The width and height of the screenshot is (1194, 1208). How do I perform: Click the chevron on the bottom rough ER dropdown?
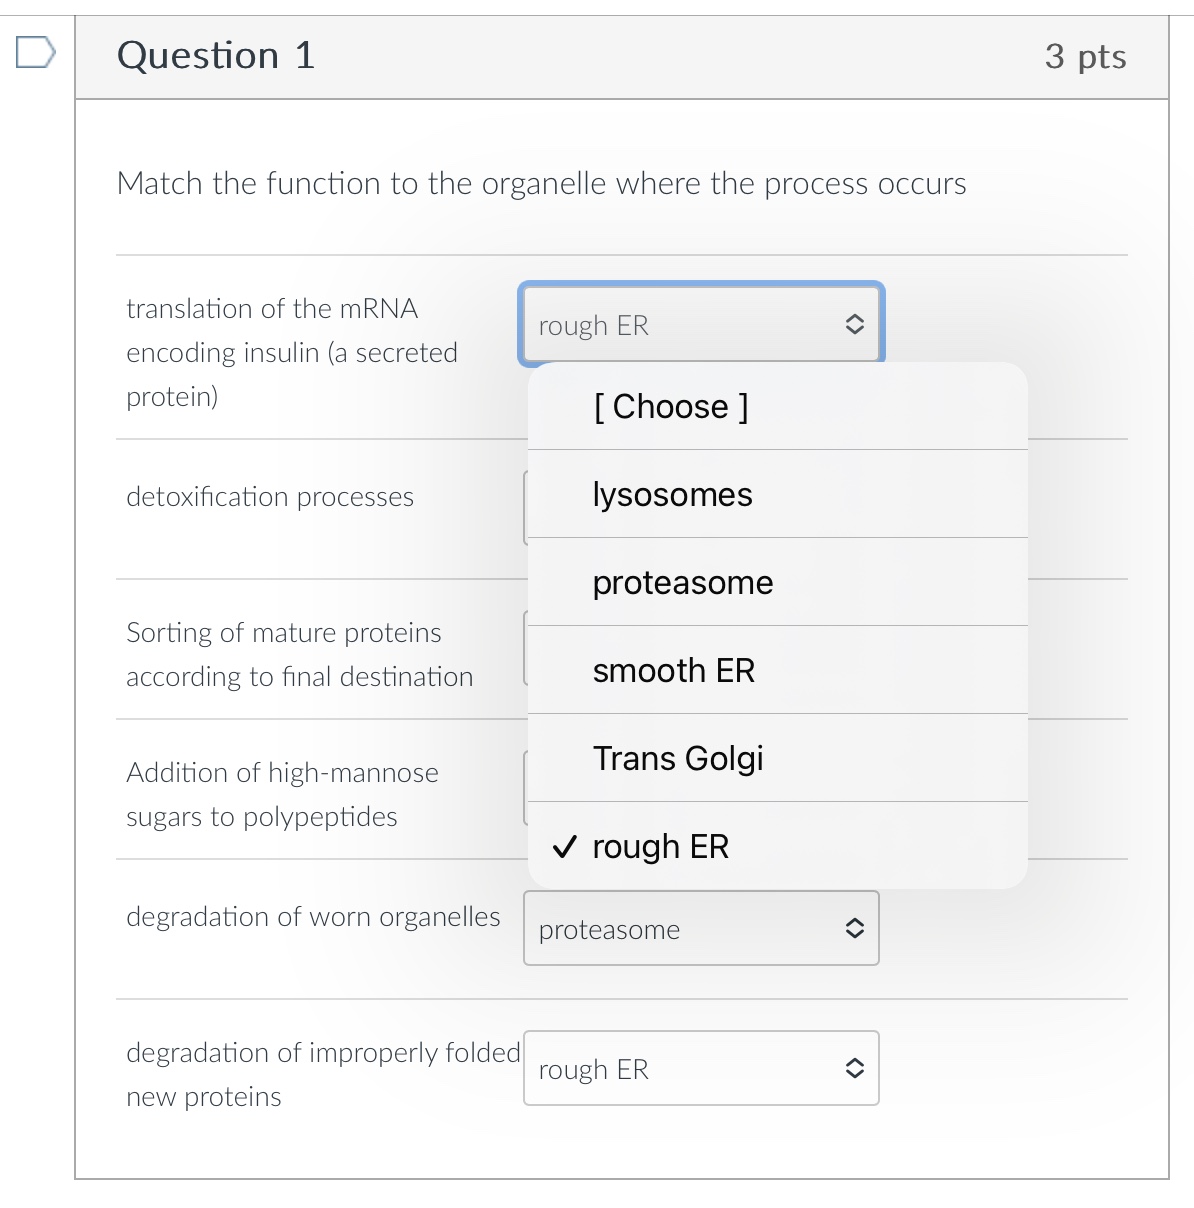(x=855, y=1068)
